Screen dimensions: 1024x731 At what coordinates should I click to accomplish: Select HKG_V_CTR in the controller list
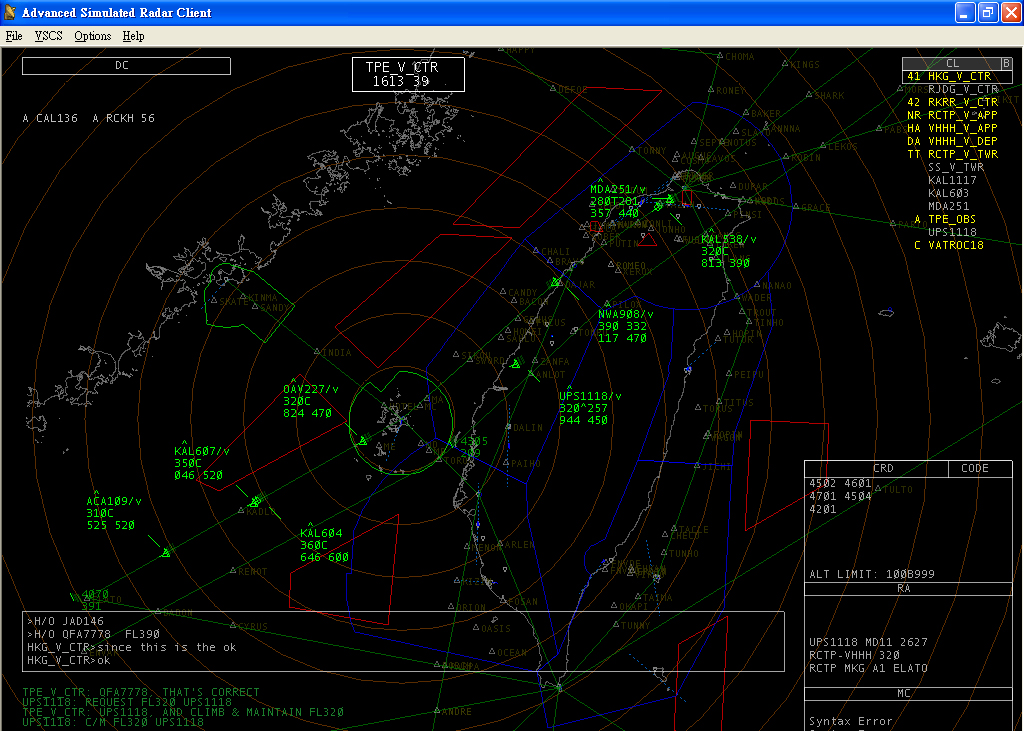(x=959, y=76)
